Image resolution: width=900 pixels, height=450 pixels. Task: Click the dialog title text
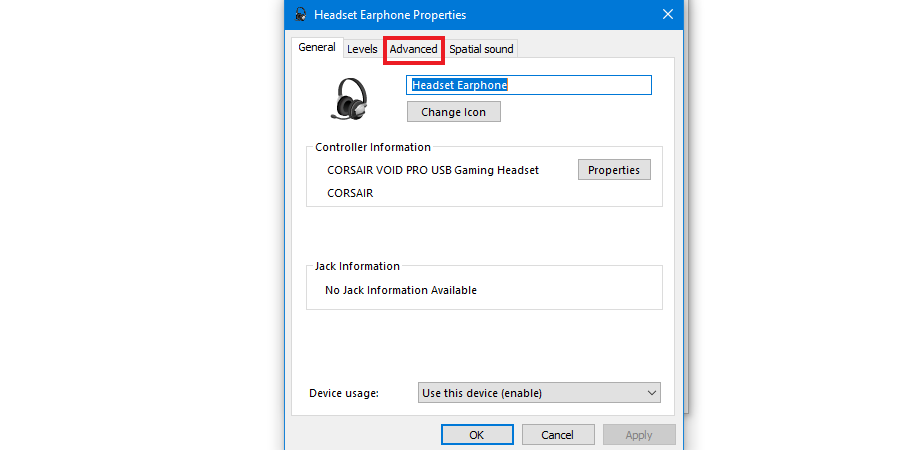390,15
